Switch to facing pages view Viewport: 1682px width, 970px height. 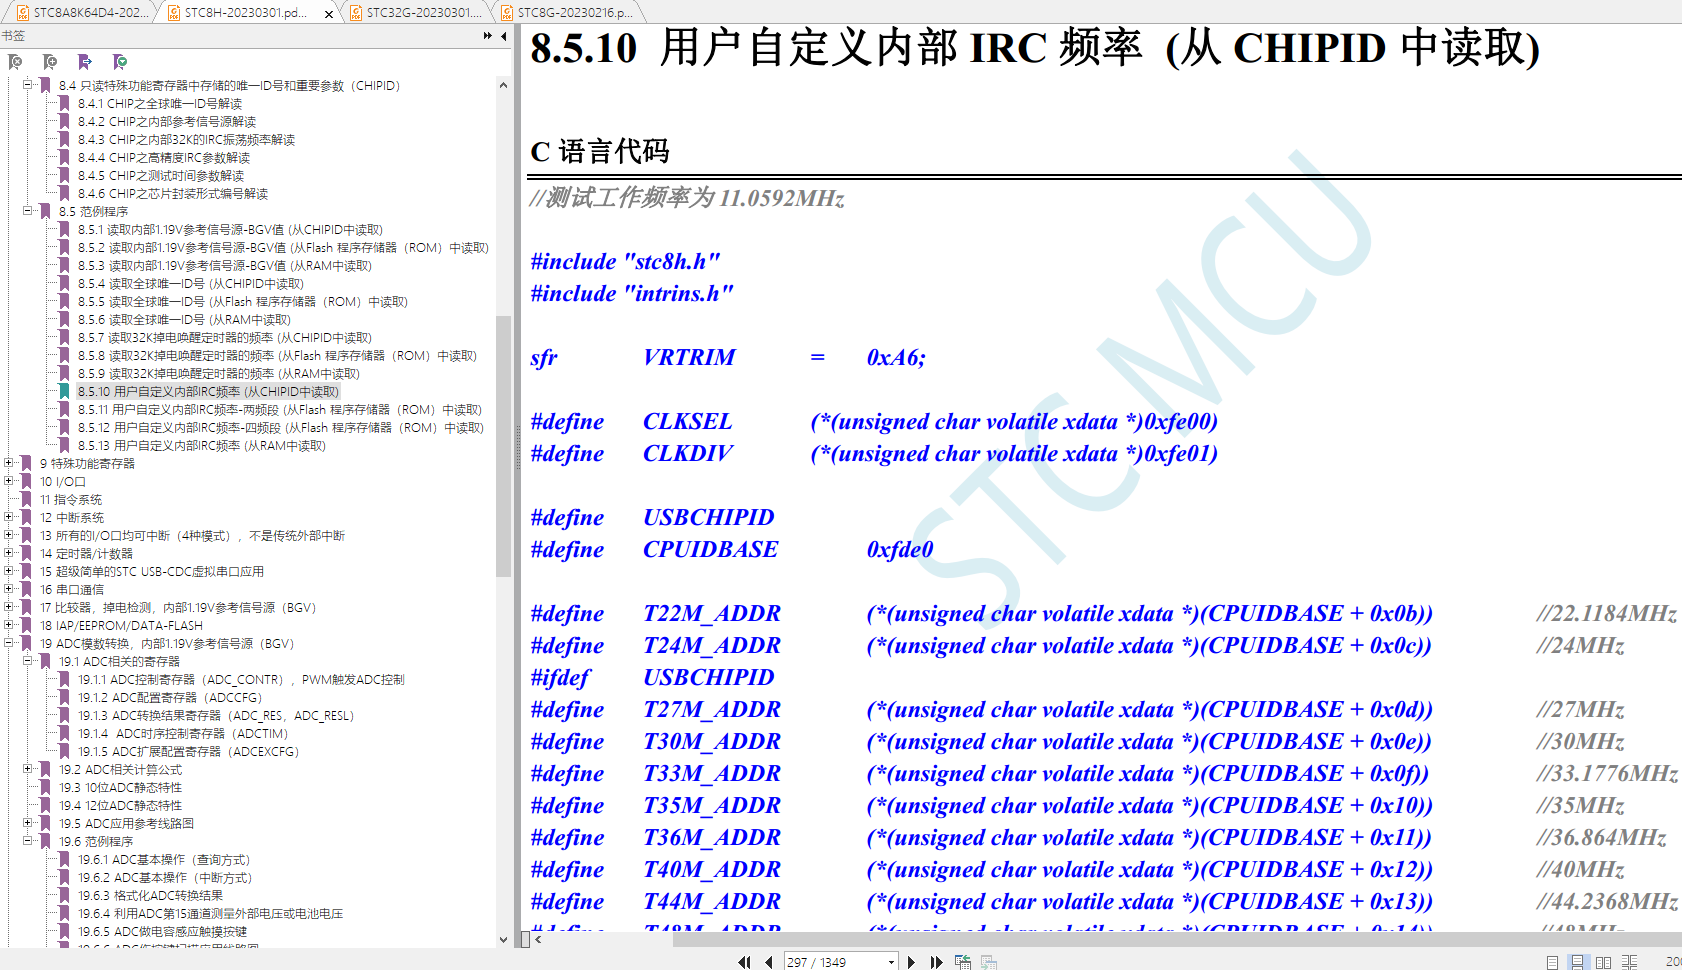point(1603,962)
